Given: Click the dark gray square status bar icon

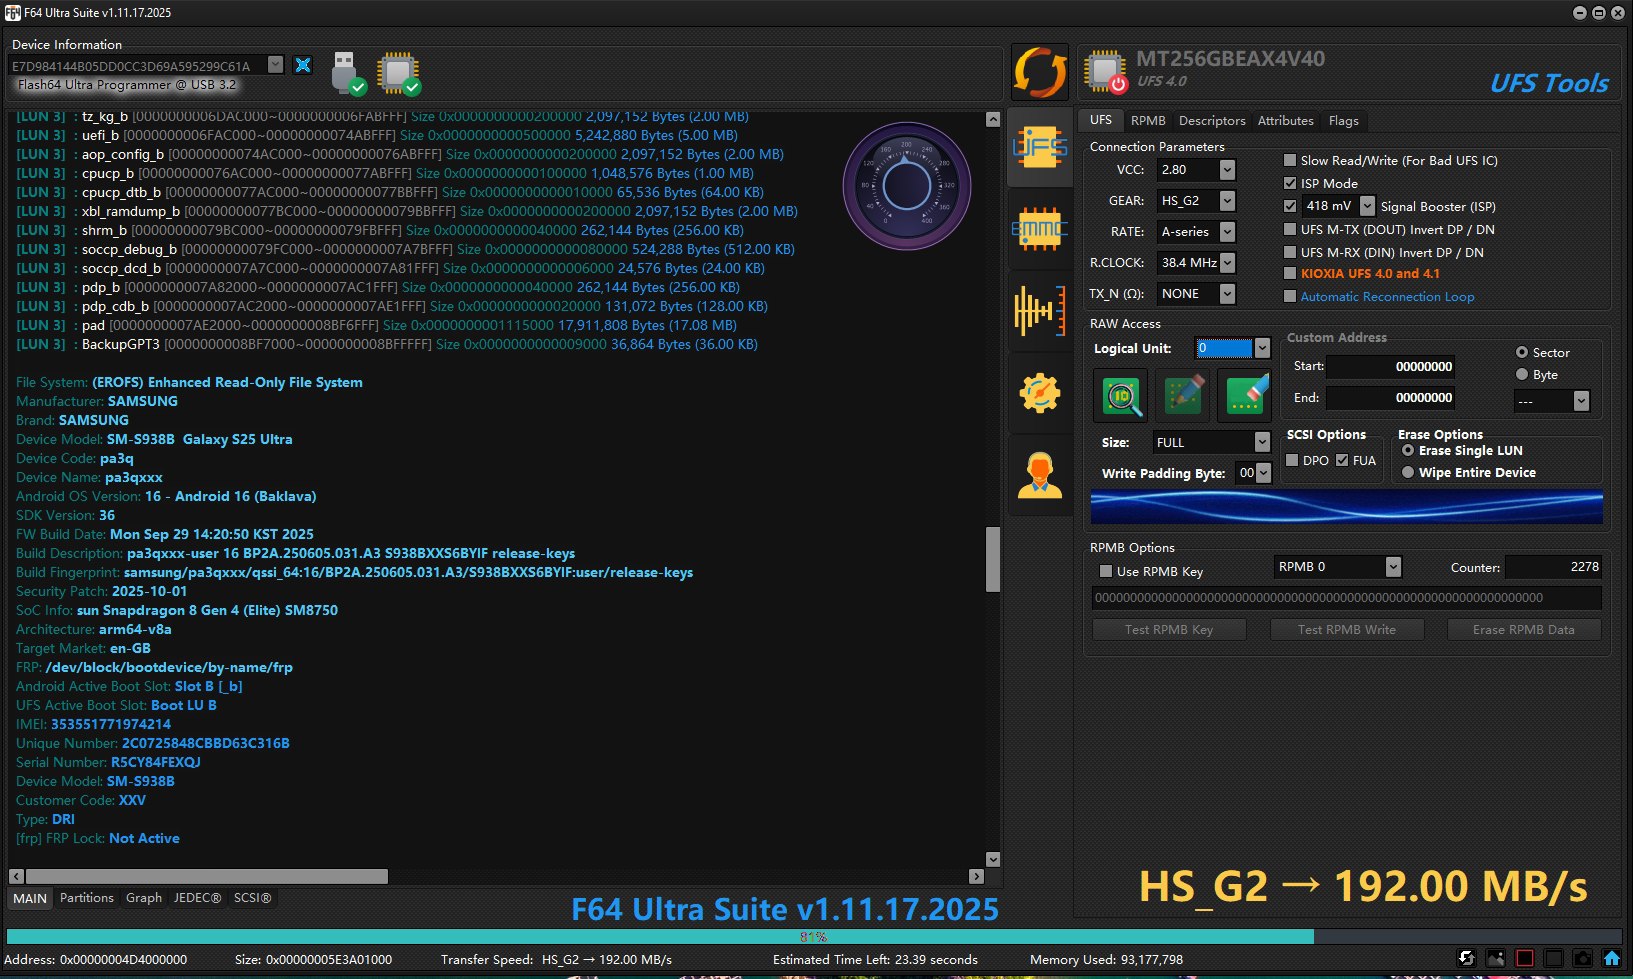Looking at the screenshot, I should pyautogui.click(x=1553, y=958).
